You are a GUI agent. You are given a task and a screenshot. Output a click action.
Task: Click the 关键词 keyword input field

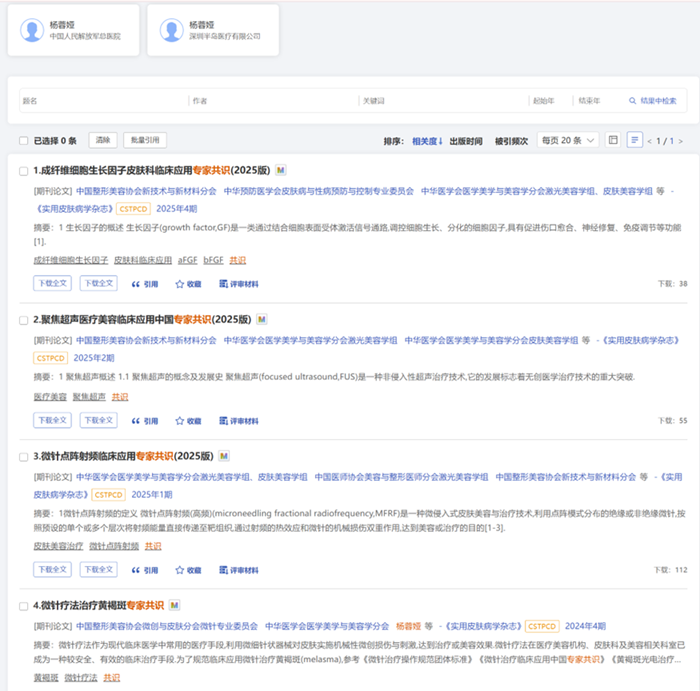pyautogui.click(x=444, y=101)
